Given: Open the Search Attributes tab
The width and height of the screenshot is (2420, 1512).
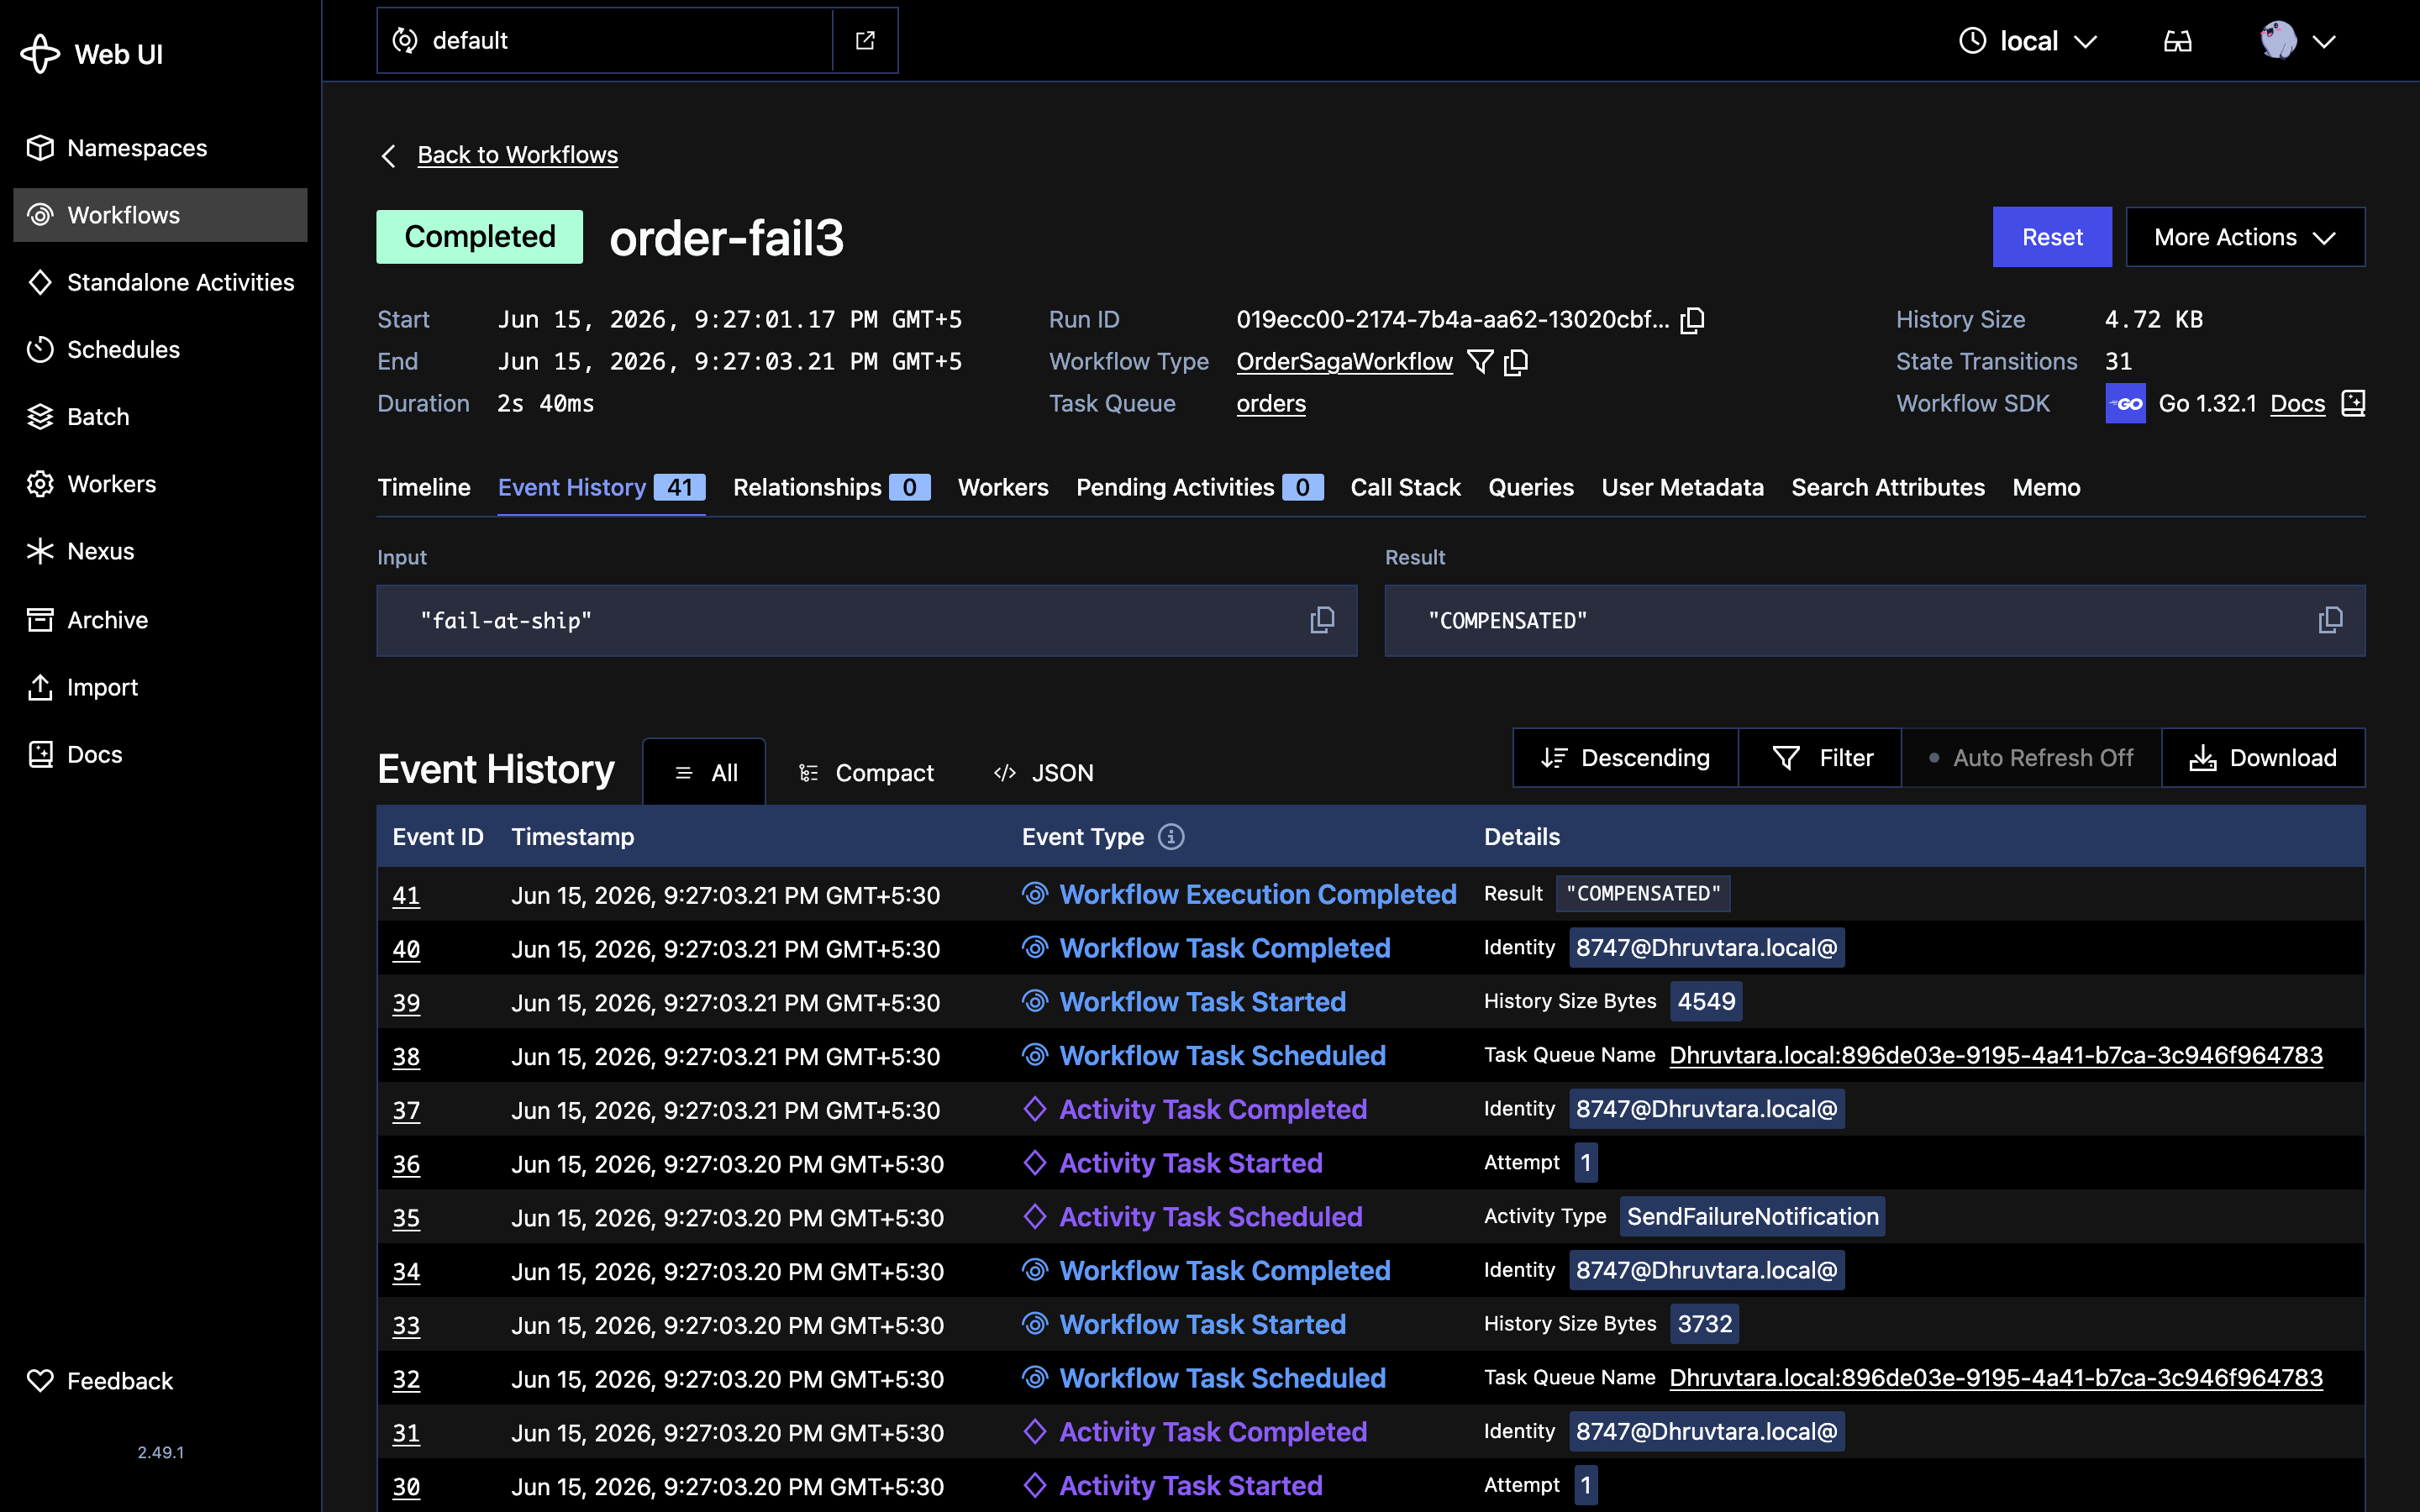Looking at the screenshot, I should tap(1888, 487).
